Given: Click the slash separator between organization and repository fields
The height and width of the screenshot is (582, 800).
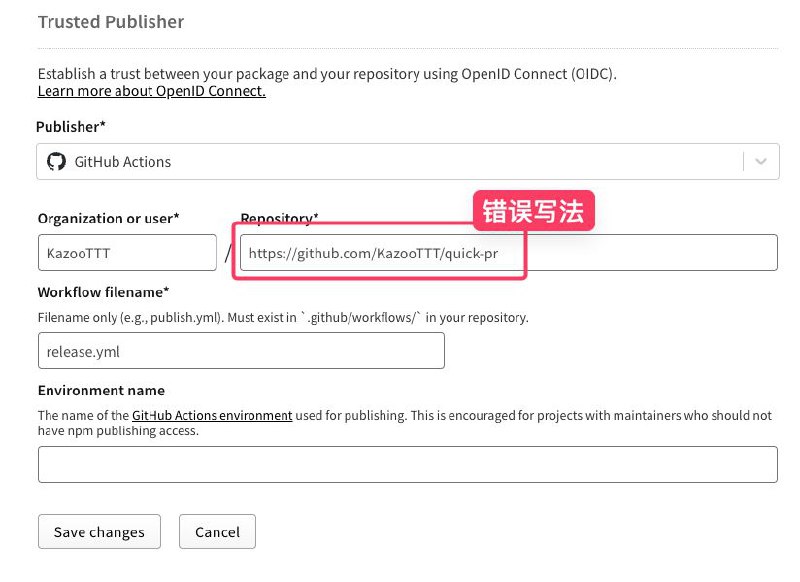Looking at the screenshot, I should point(227,252).
